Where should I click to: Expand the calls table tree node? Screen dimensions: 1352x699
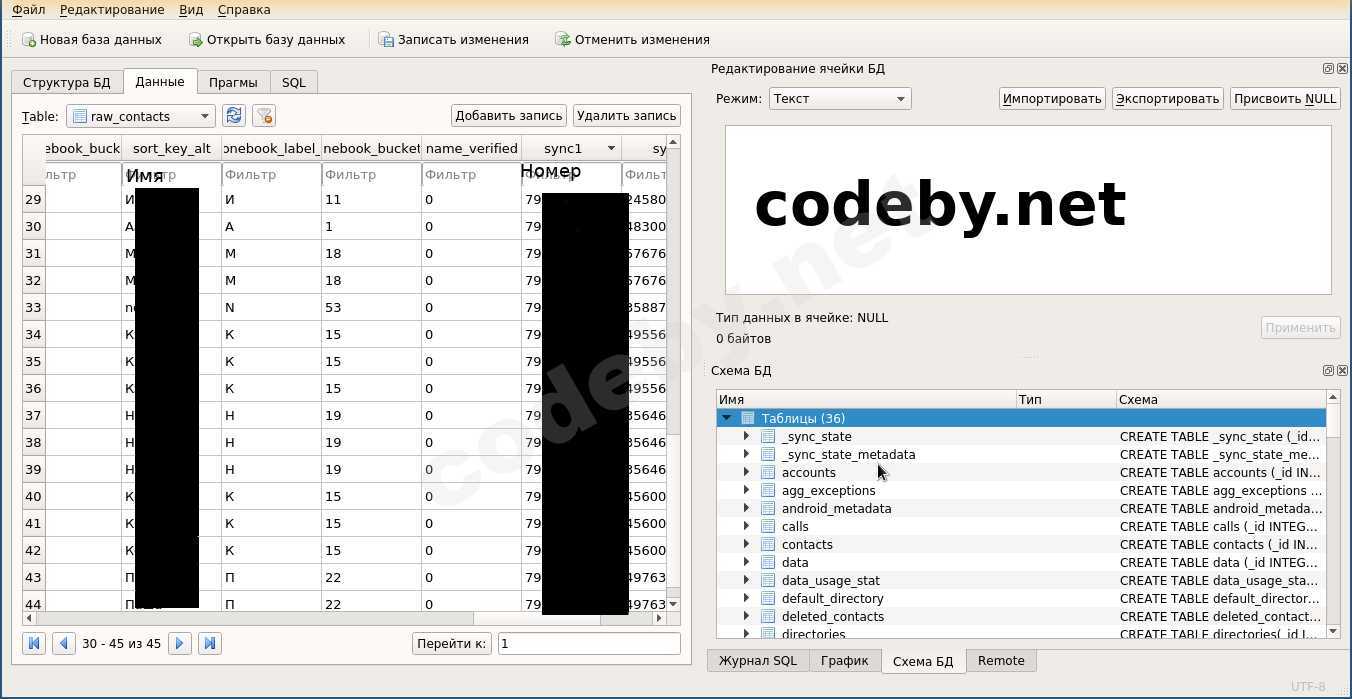(x=746, y=526)
